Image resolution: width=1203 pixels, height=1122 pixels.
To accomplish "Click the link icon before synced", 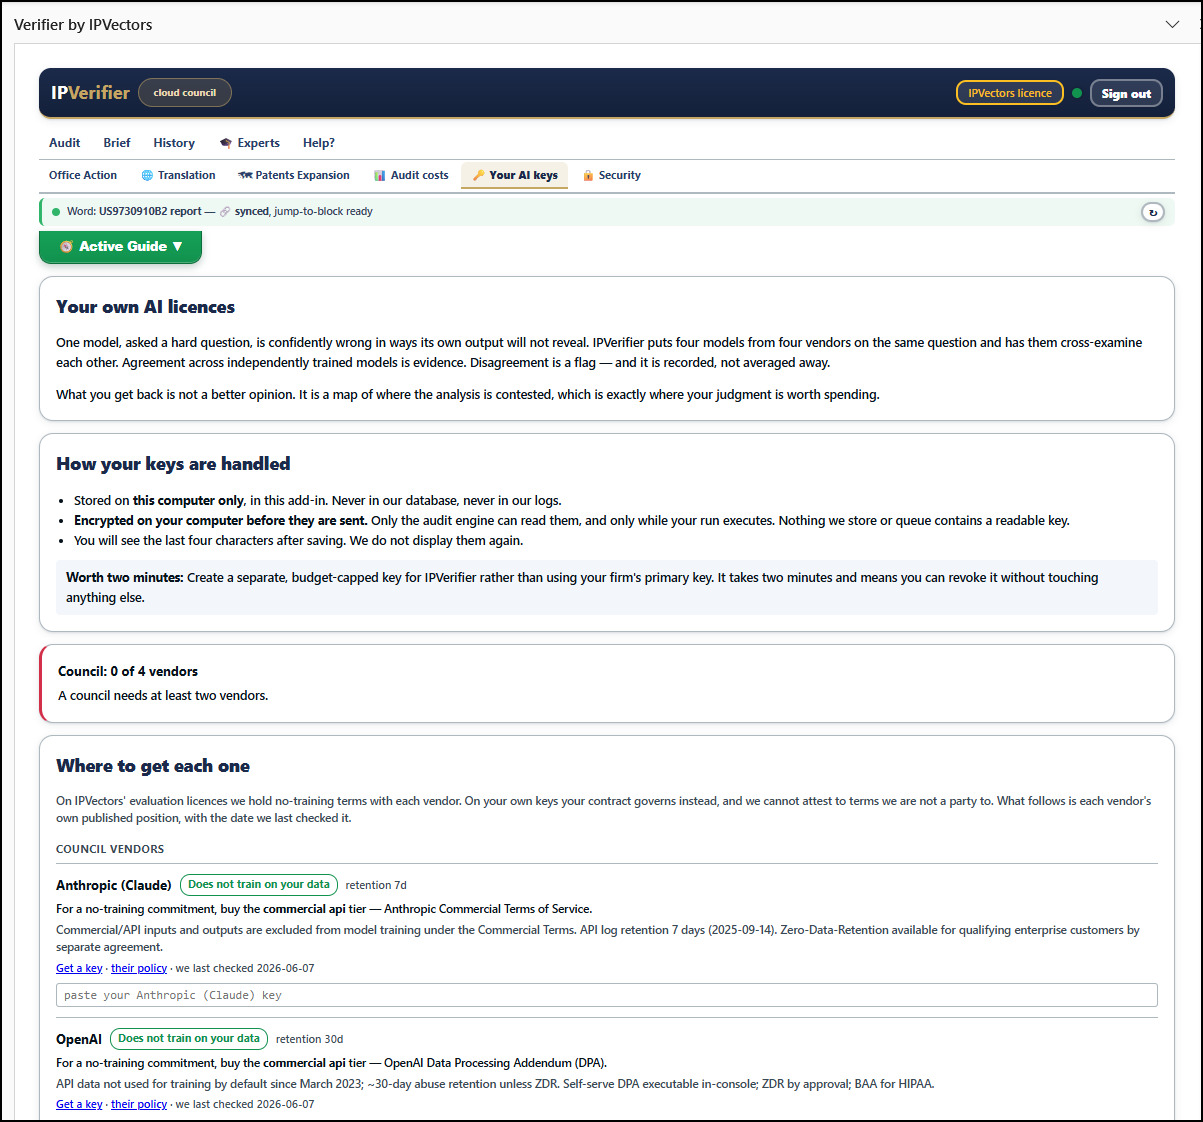I will 225,212.
